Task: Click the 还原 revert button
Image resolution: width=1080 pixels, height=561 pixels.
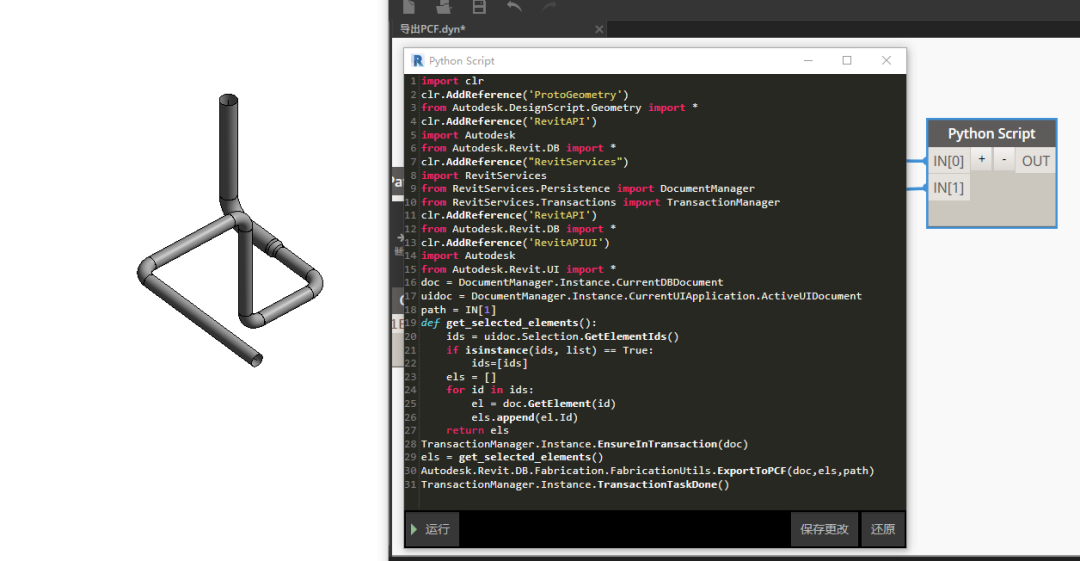Action: pyautogui.click(x=882, y=529)
